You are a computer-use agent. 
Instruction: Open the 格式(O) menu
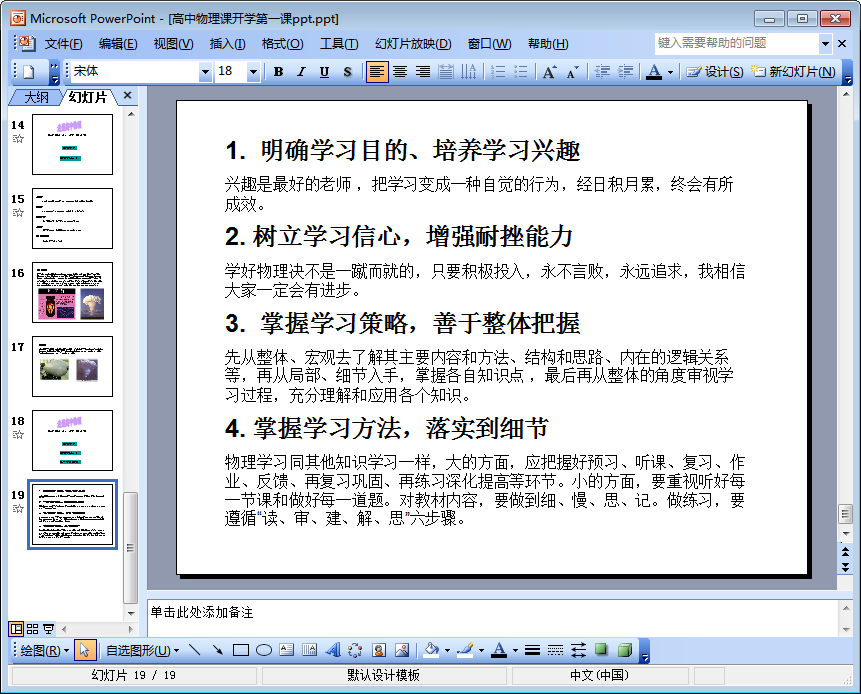click(x=282, y=44)
